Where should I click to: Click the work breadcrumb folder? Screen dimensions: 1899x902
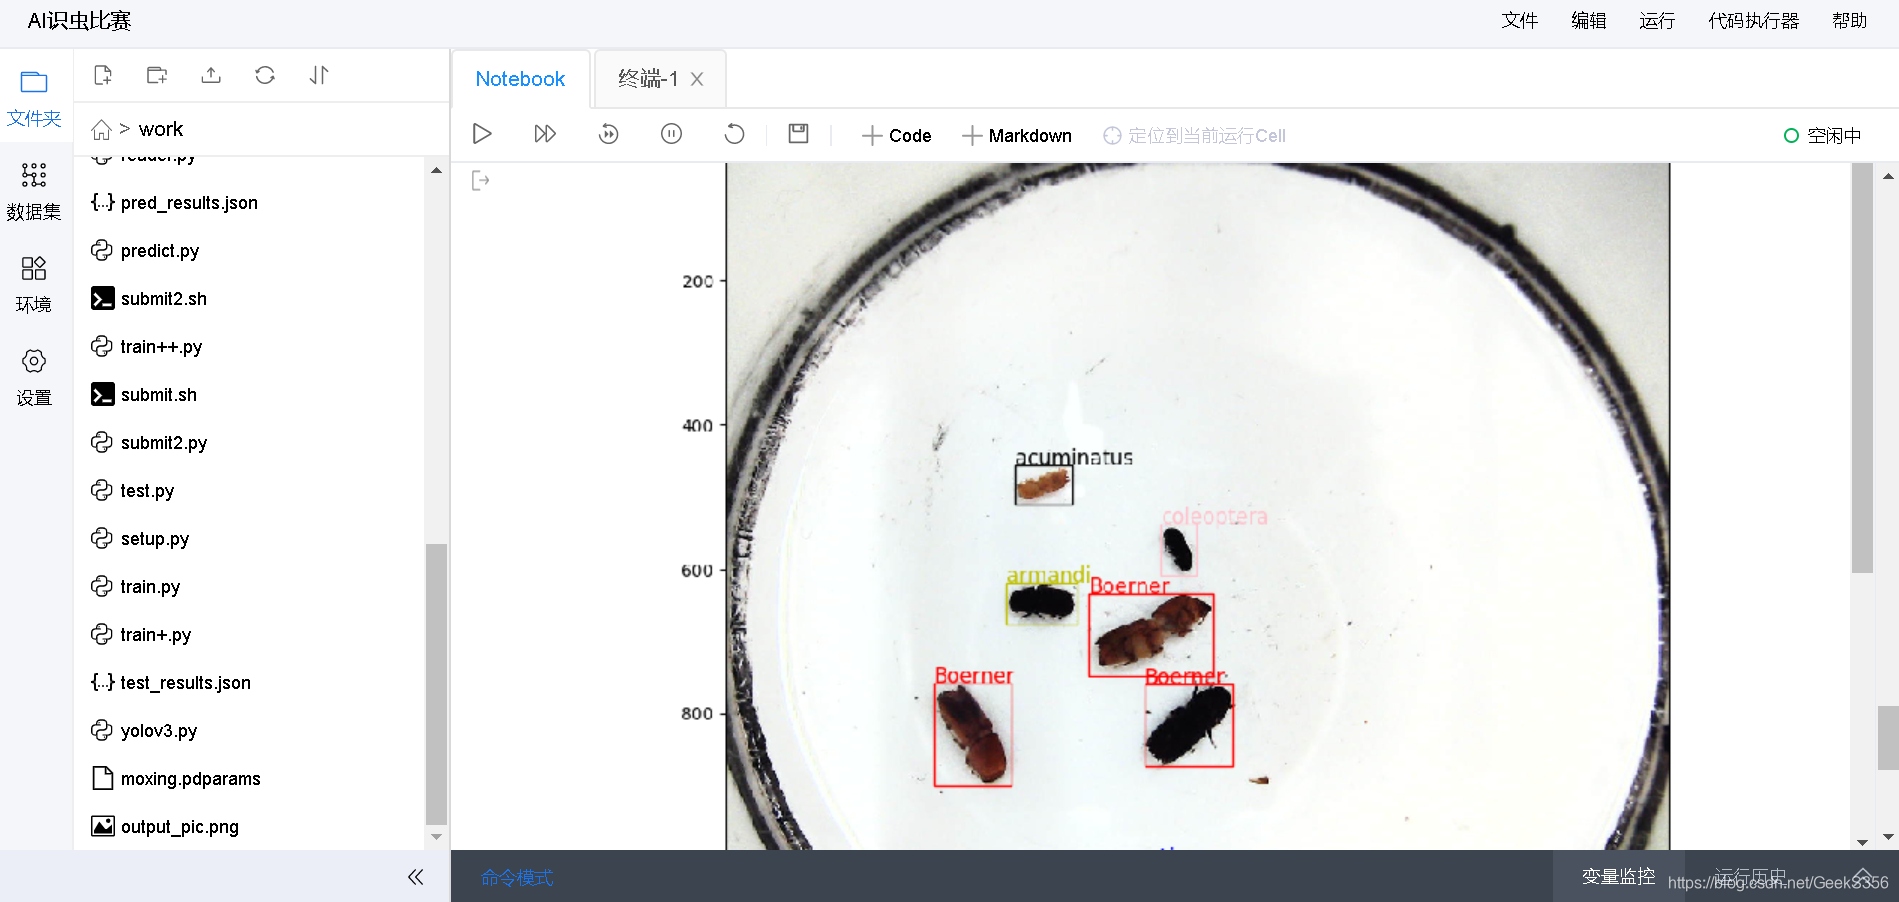[161, 129]
